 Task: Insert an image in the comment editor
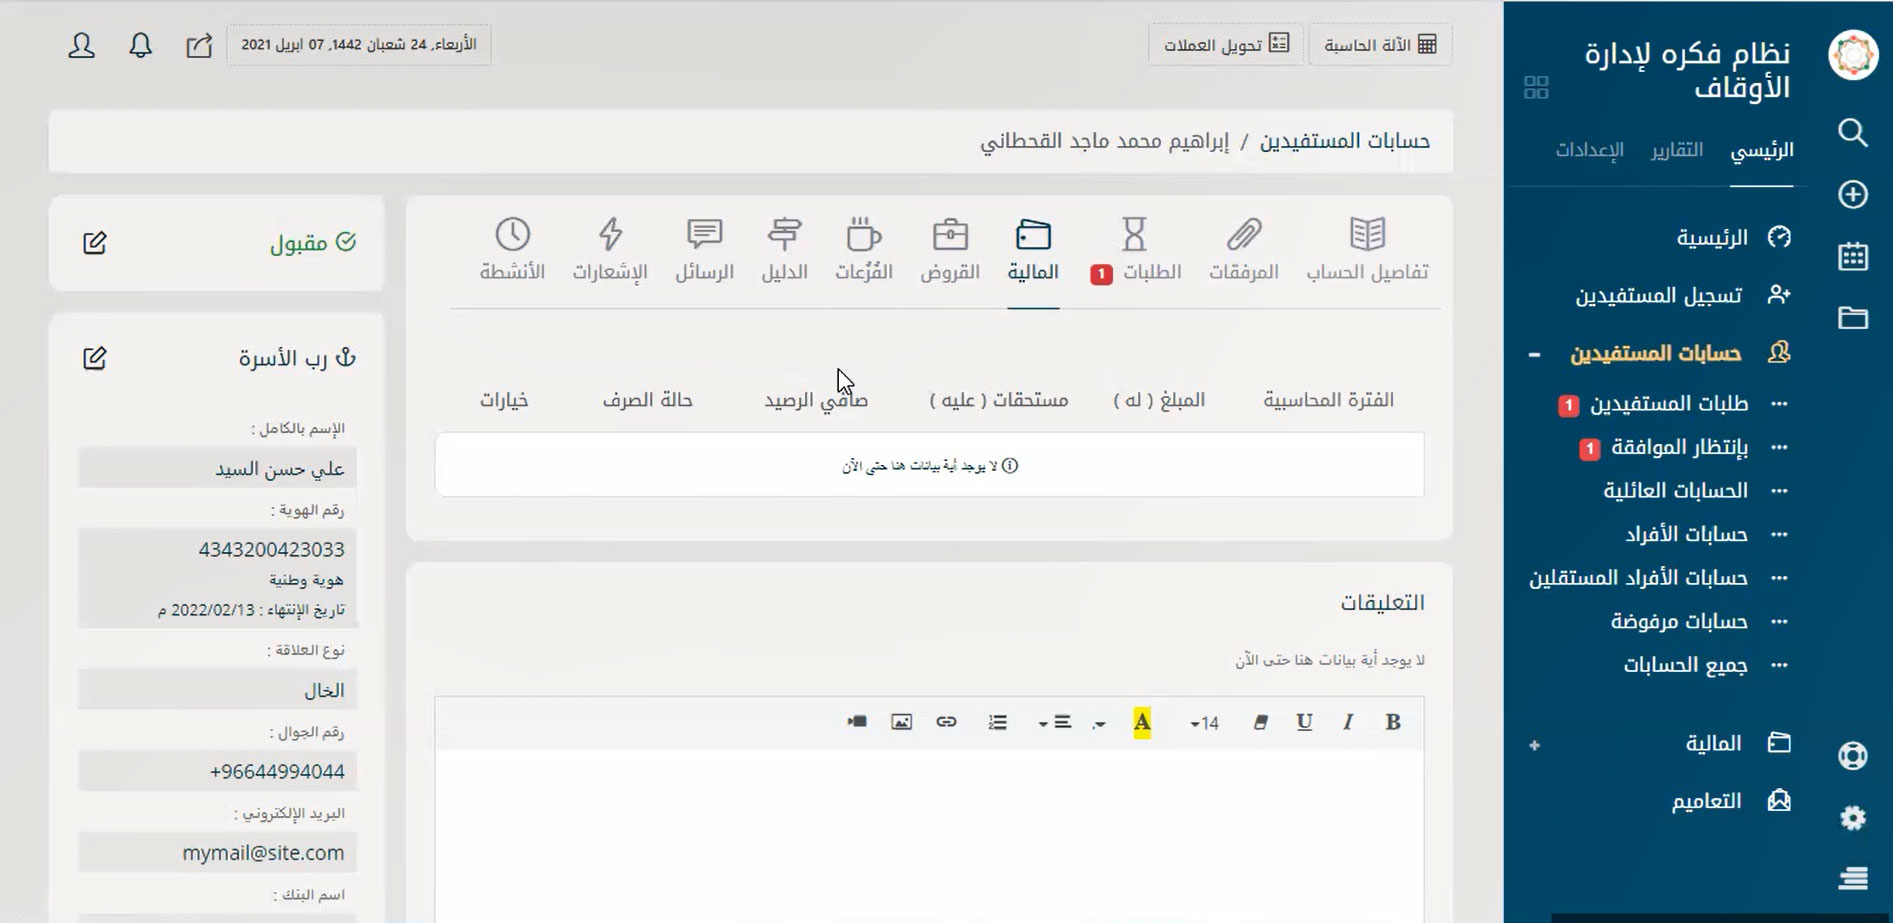point(901,722)
